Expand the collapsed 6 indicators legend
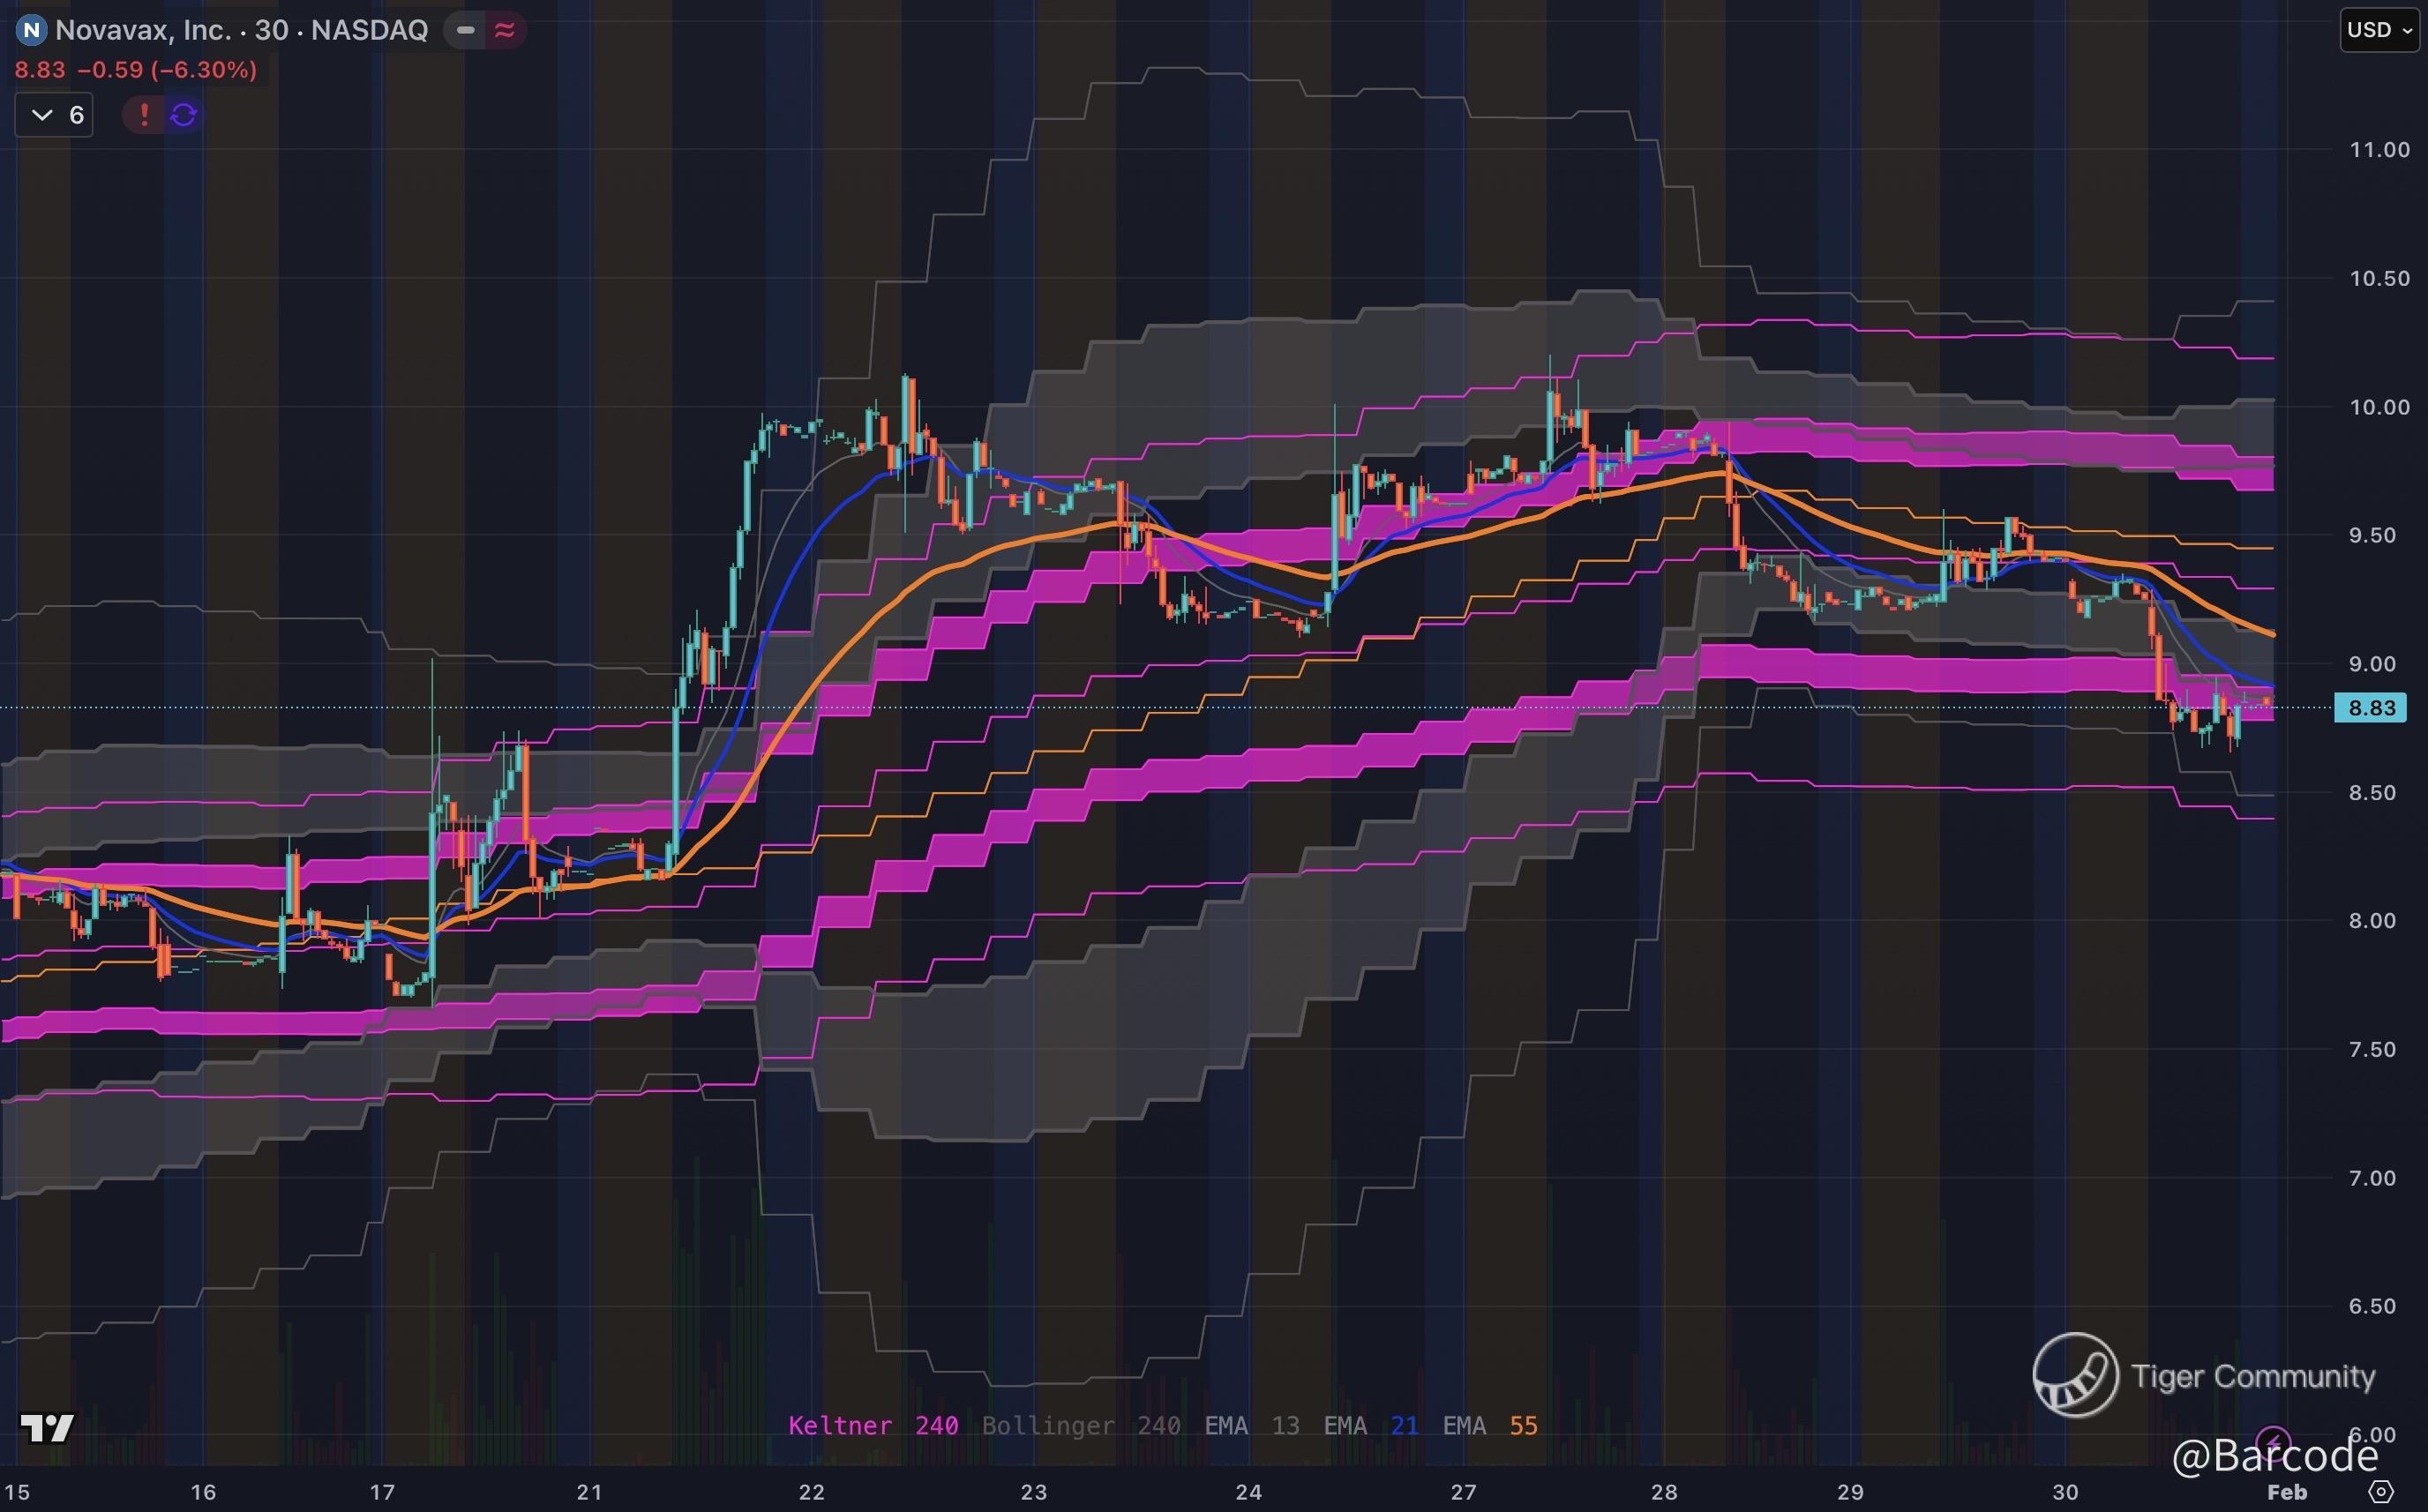Screen dimensions: 2428x1512 point(55,115)
